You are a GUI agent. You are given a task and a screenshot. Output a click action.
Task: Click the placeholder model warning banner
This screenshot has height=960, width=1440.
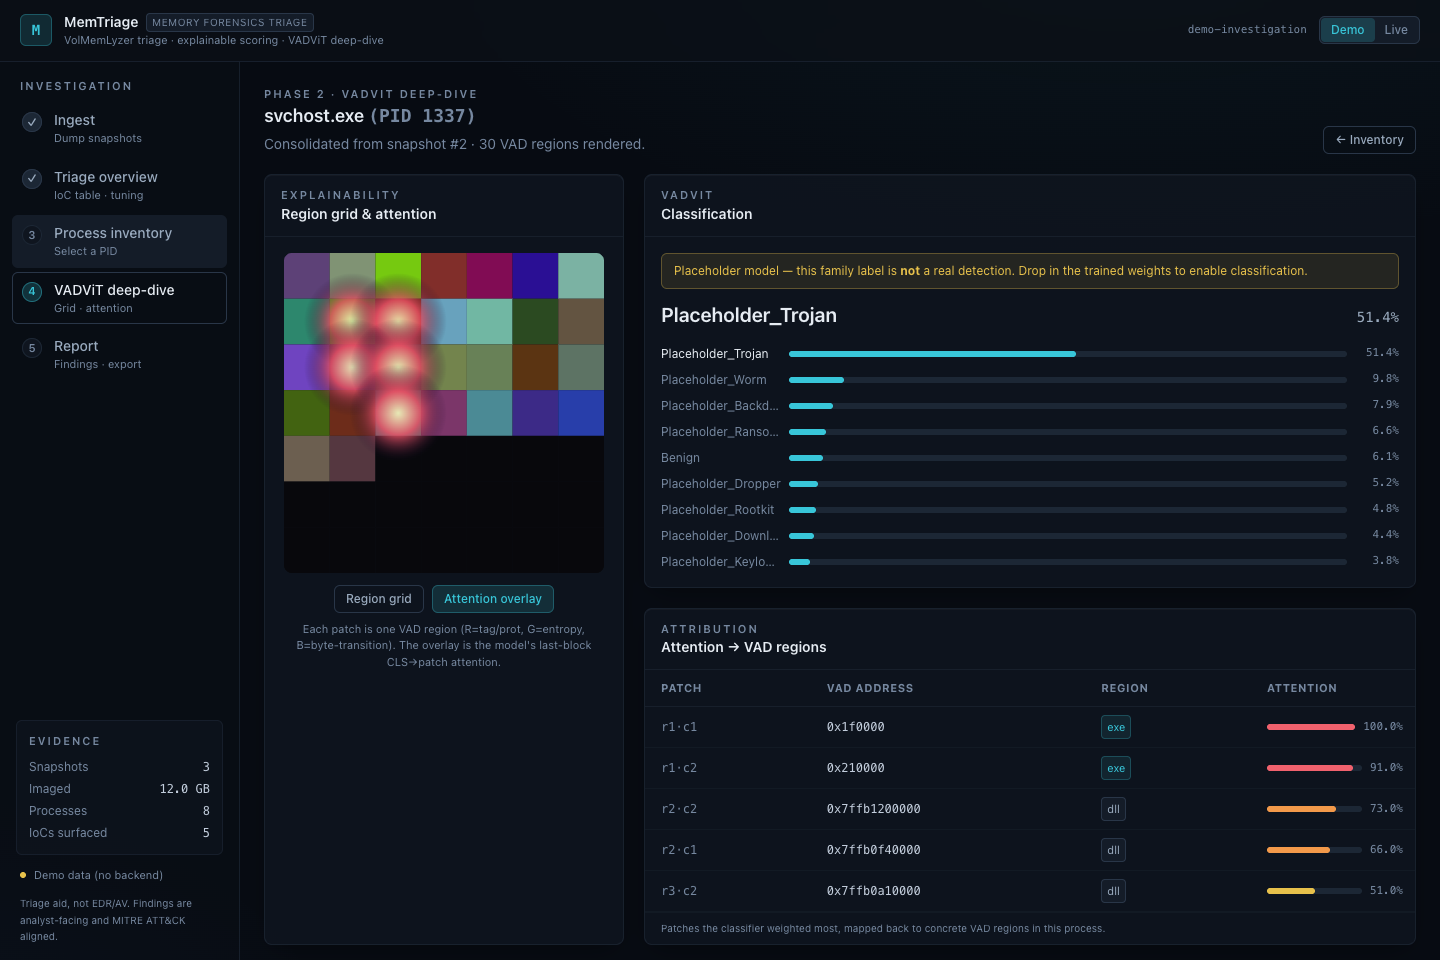click(1029, 271)
